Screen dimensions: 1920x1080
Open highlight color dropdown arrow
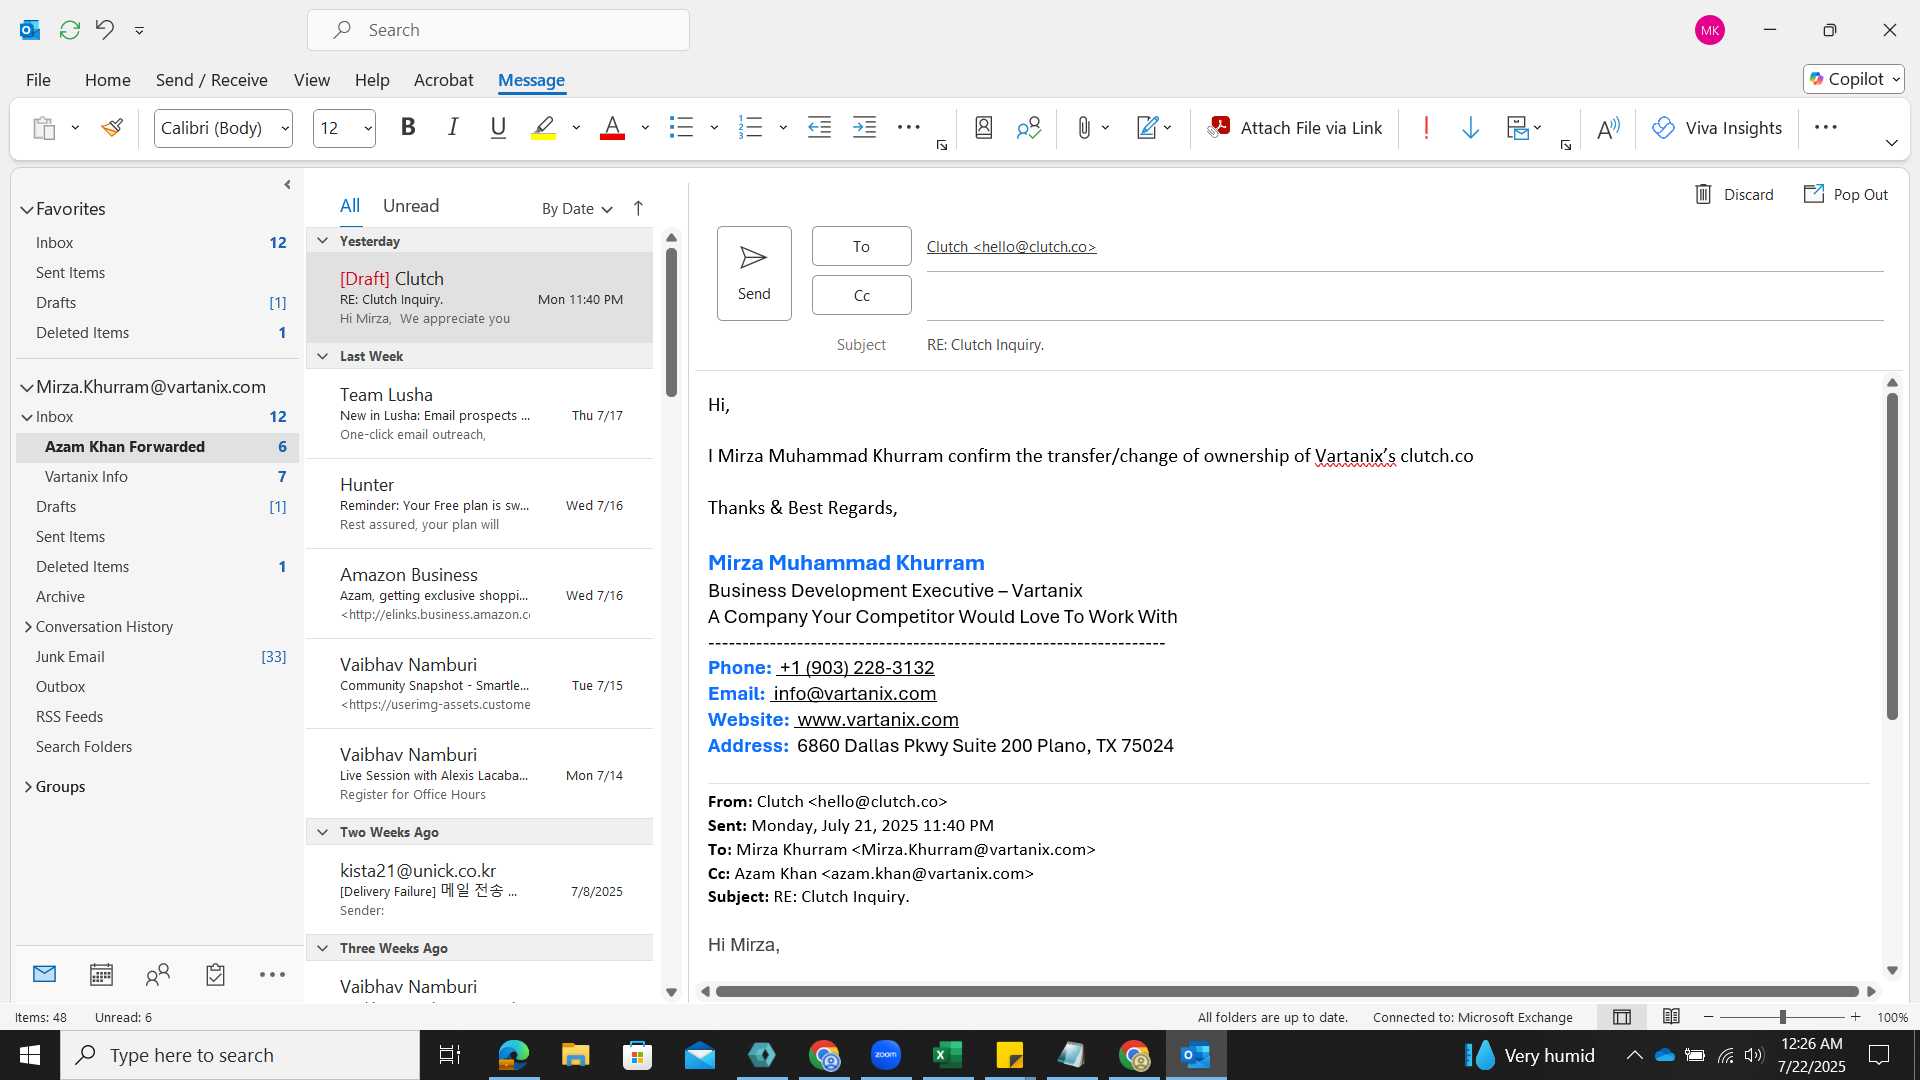tap(576, 128)
